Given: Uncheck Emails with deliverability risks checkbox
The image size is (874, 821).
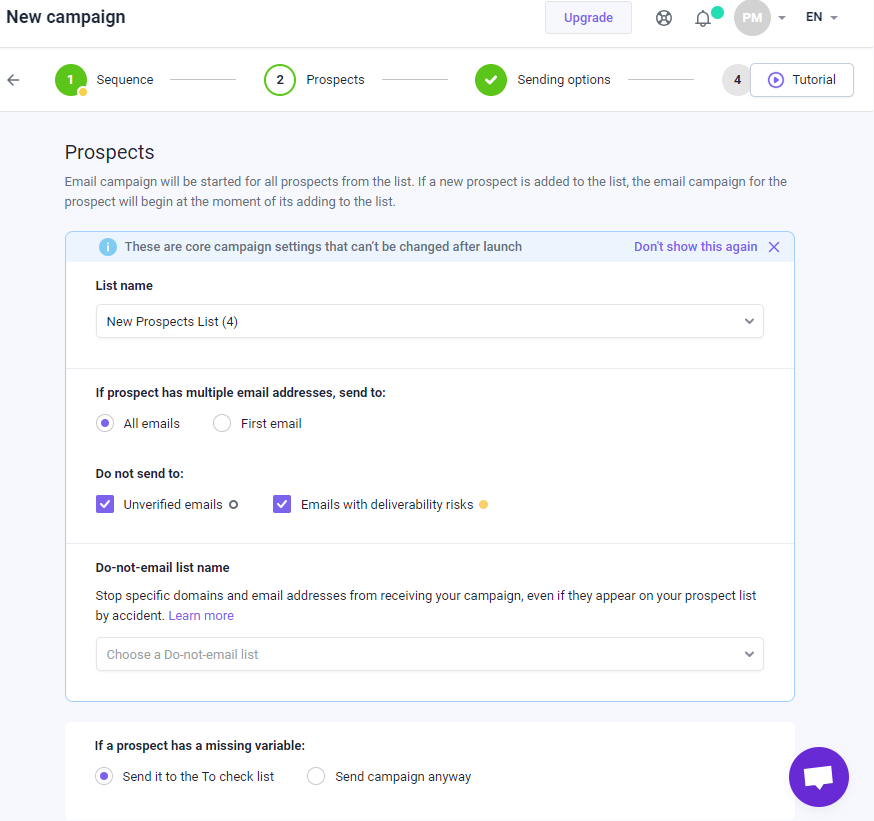Looking at the screenshot, I should pyautogui.click(x=282, y=504).
